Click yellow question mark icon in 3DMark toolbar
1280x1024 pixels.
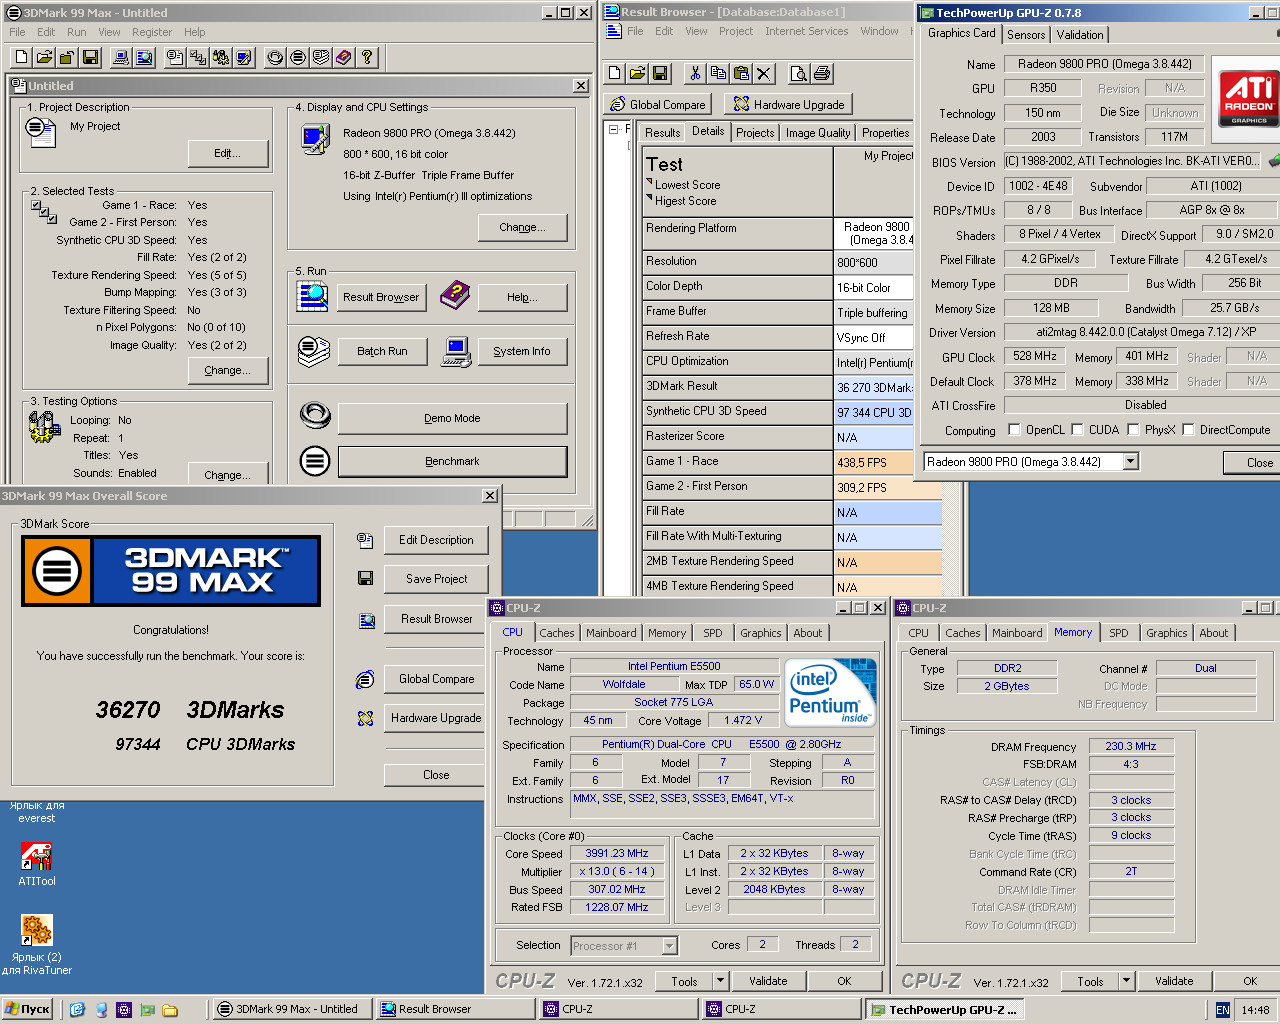367,57
